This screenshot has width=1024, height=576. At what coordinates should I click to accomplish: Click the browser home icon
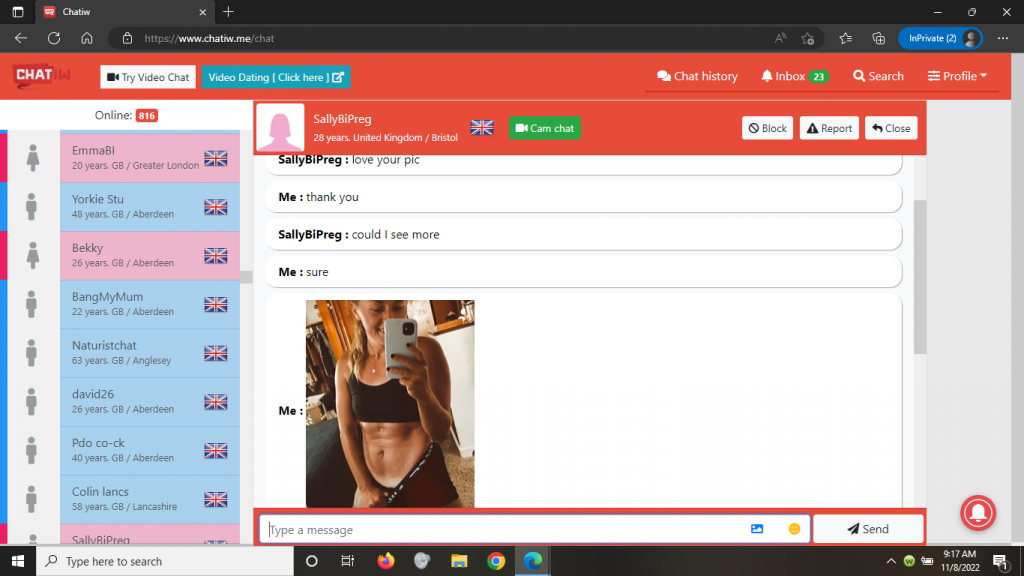[87, 38]
